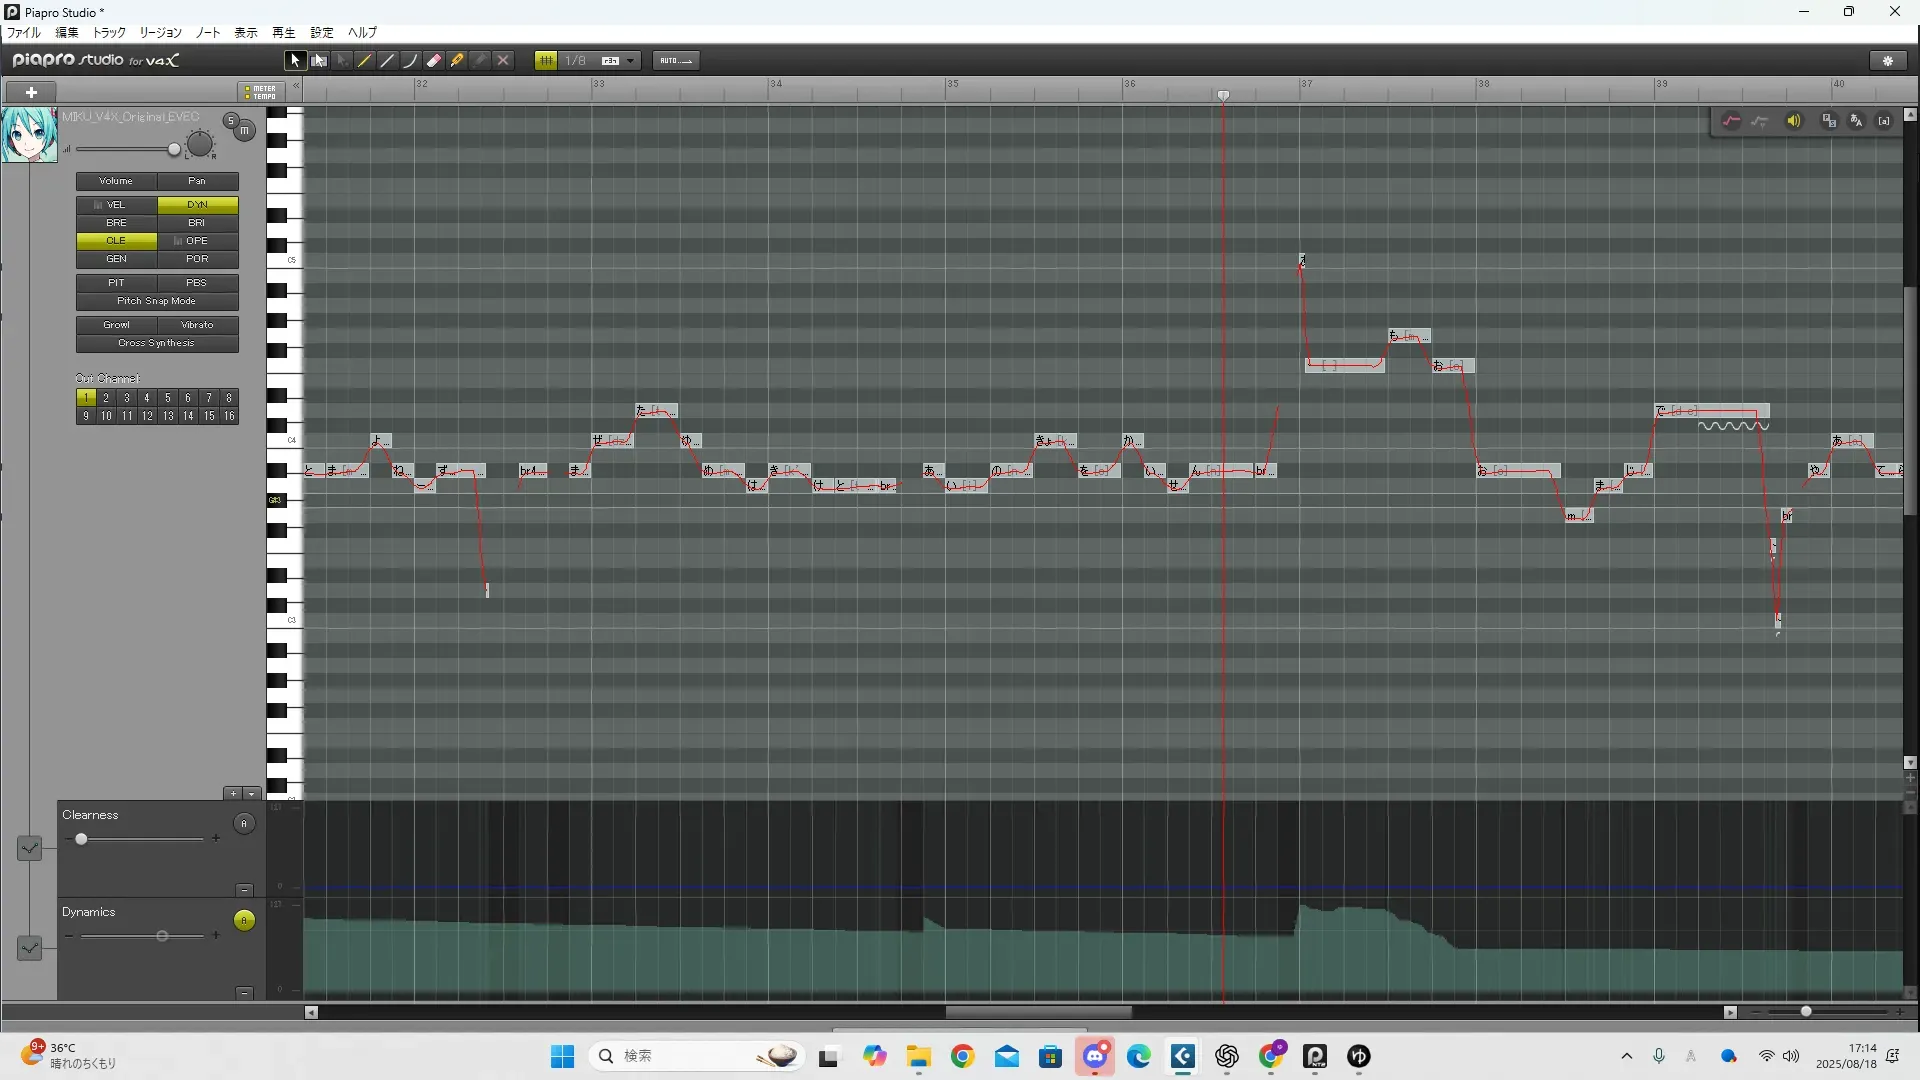Image resolution: width=1920 pixels, height=1080 pixels.
Task: Enable the DYN parameter button
Action: pyautogui.click(x=197, y=205)
